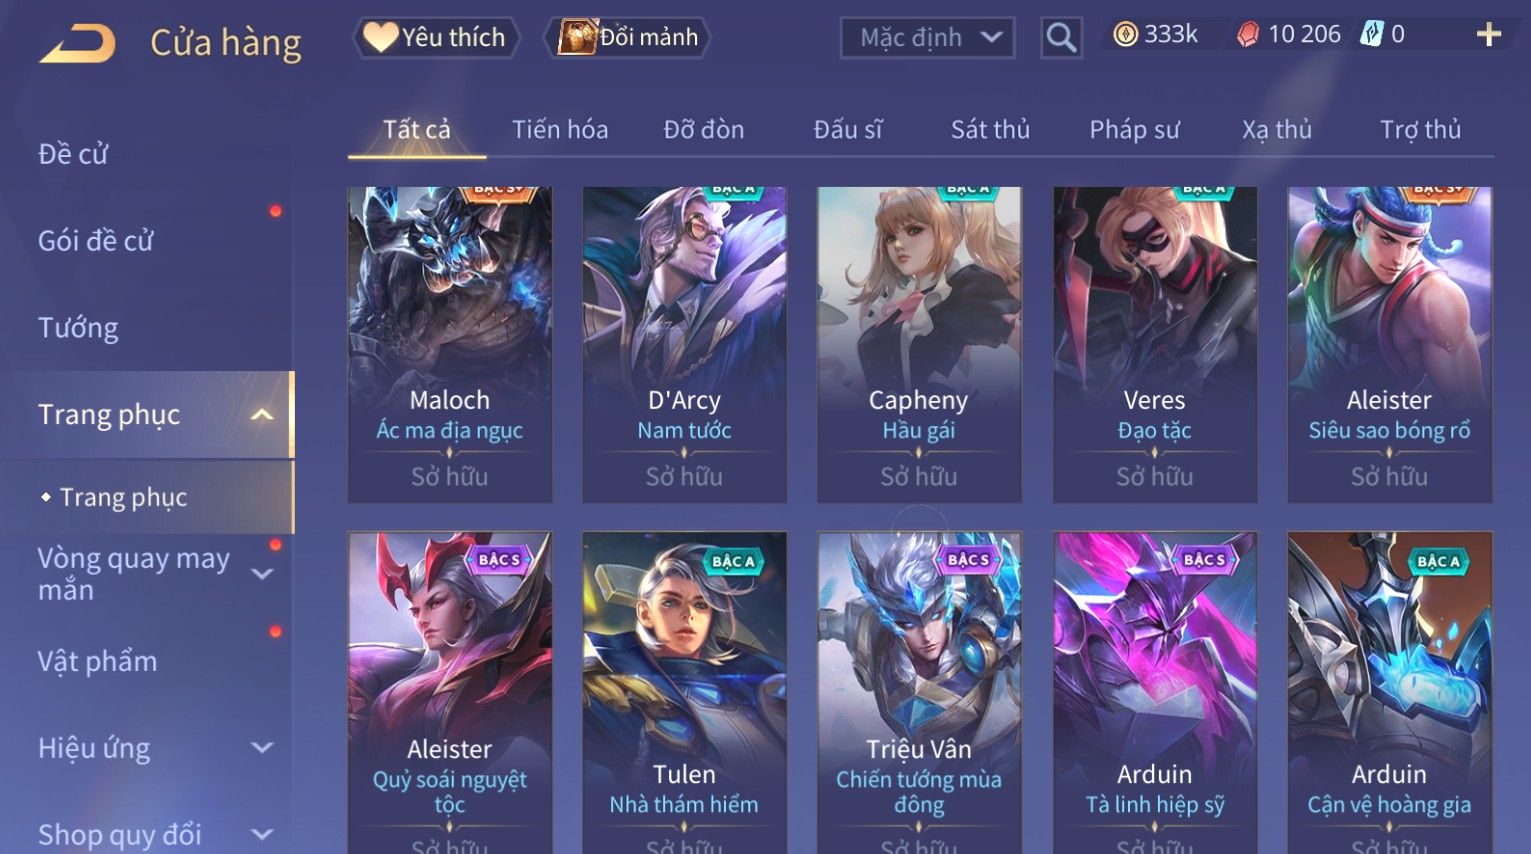Tap the red gem currency icon

click(x=1248, y=35)
